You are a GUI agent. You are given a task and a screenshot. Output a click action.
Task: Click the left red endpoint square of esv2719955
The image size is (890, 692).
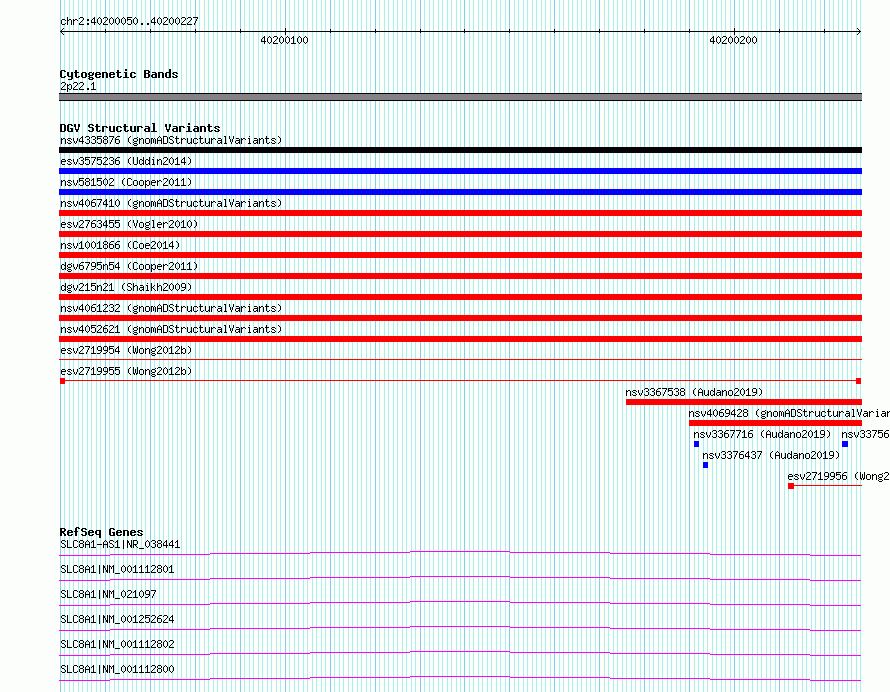click(x=62, y=381)
